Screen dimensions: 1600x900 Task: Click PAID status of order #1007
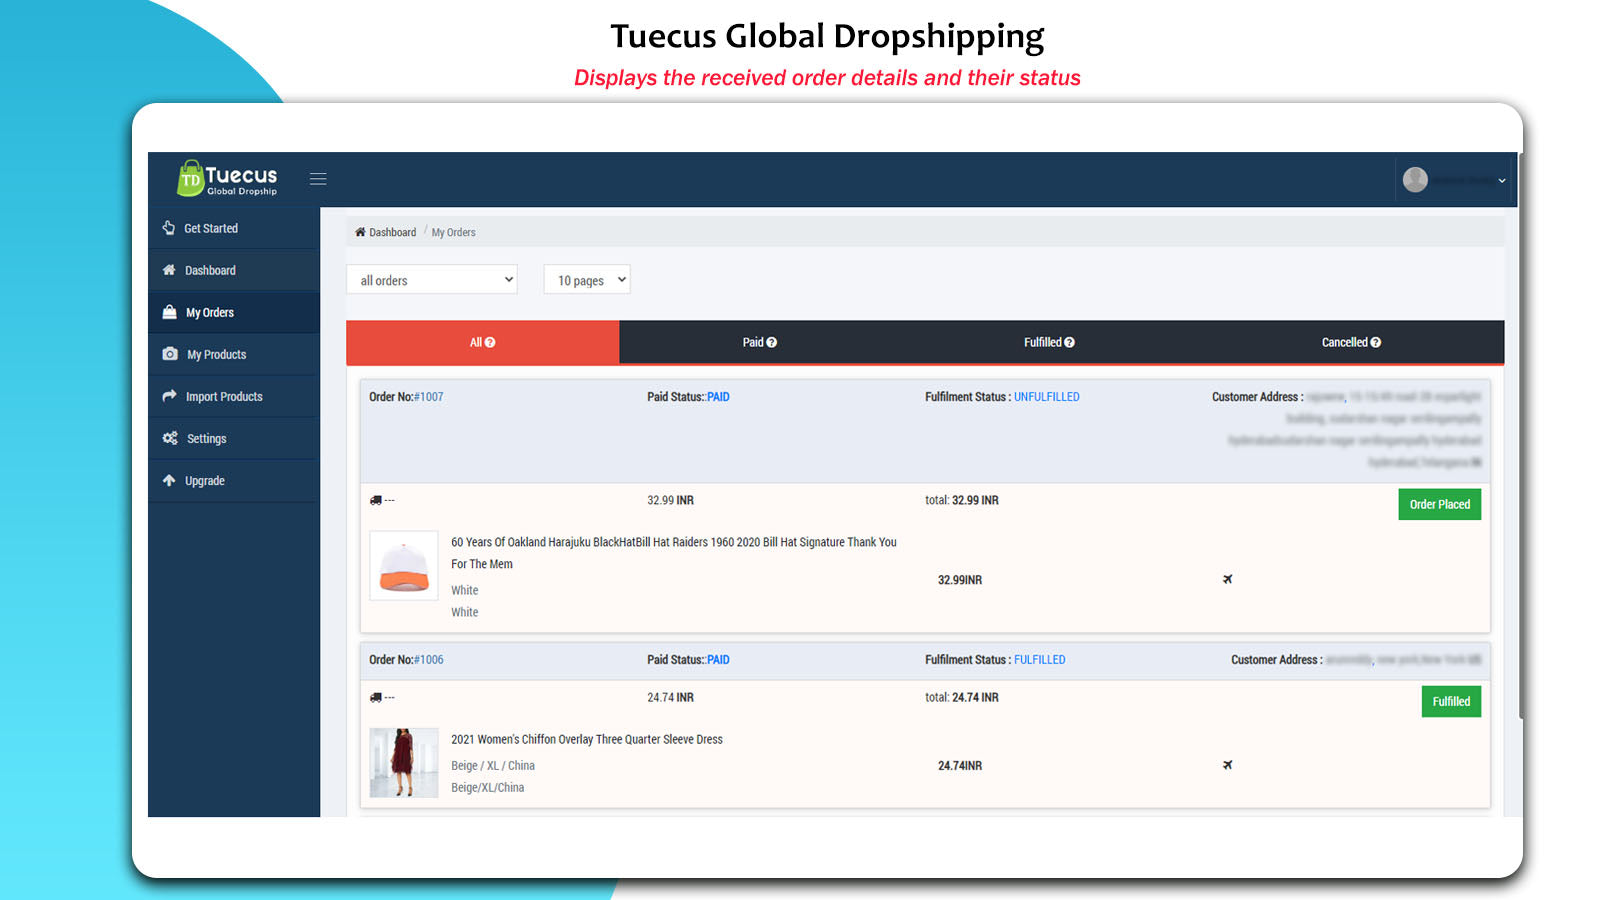718,397
